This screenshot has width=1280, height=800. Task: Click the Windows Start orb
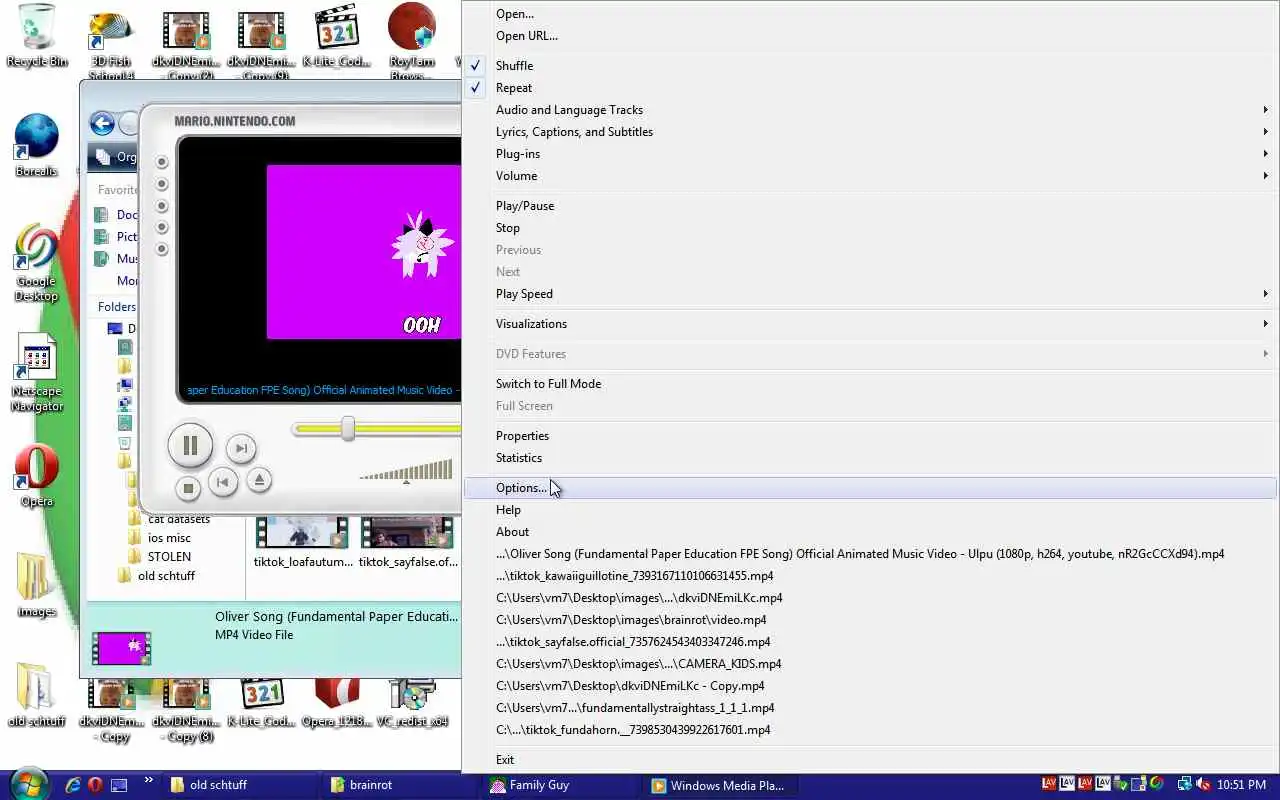(x=28, y=785)
